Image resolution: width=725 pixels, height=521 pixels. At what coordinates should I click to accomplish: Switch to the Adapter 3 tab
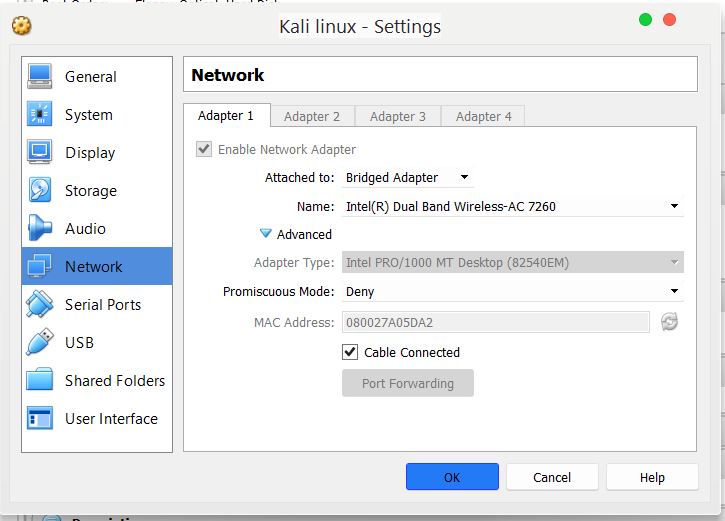coord(398,116)
